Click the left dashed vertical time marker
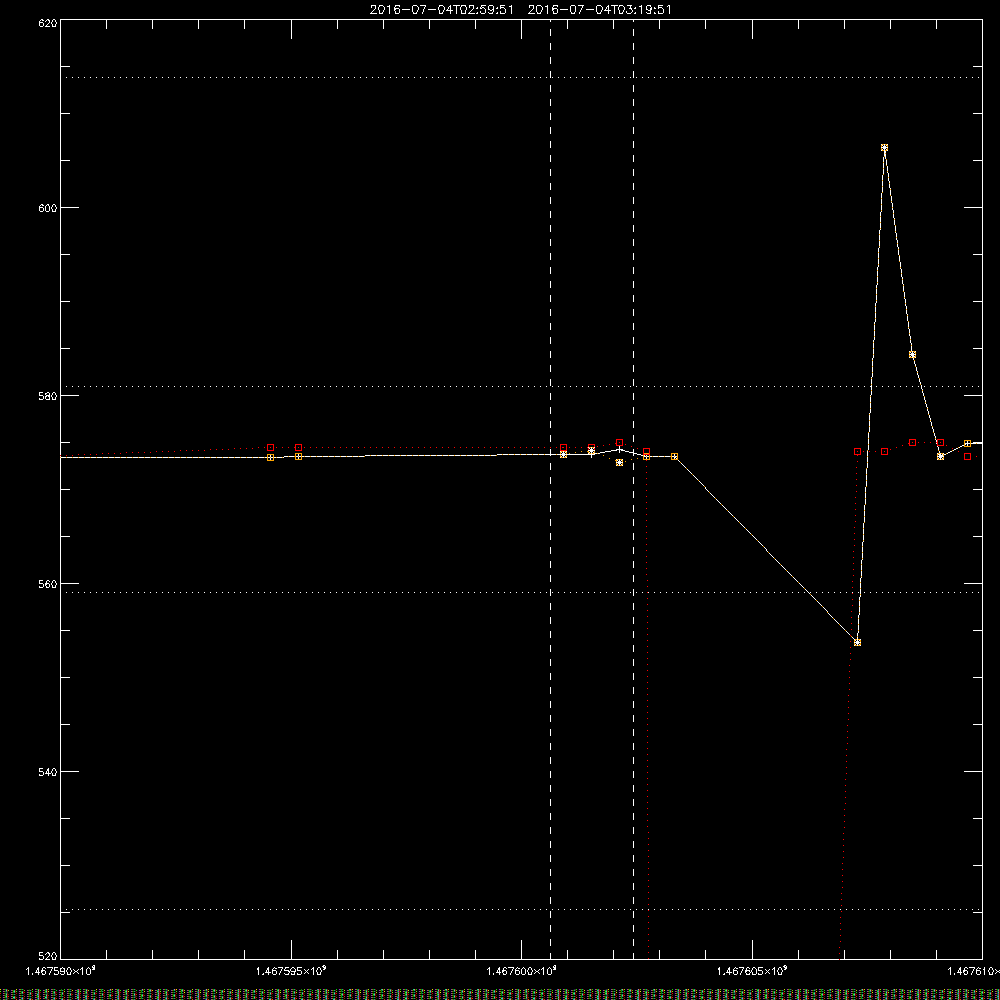Image resolution: width=1000 pixels, height=1000 pixels. (550, 489)
